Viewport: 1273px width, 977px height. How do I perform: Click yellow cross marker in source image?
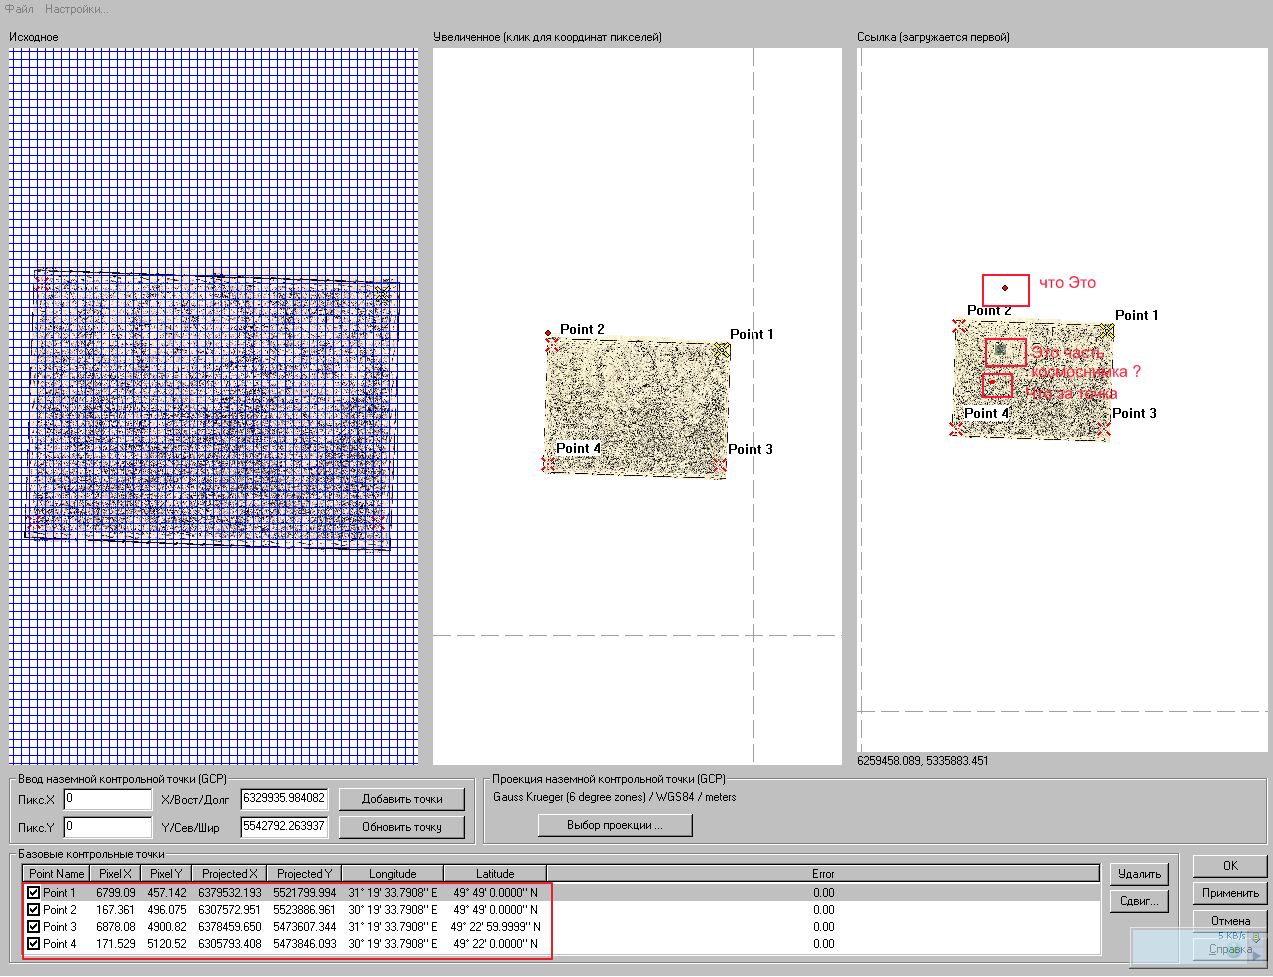382,293
